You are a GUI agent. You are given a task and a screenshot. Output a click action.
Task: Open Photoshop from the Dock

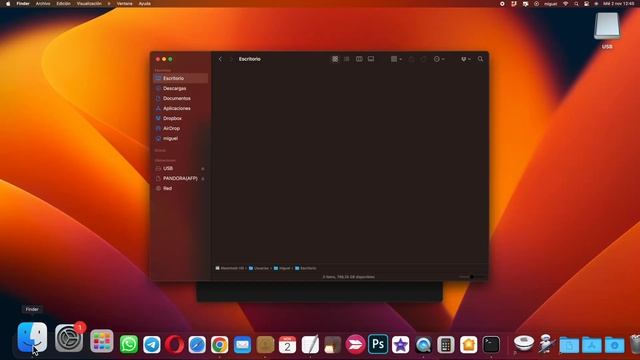click(378, 344)
